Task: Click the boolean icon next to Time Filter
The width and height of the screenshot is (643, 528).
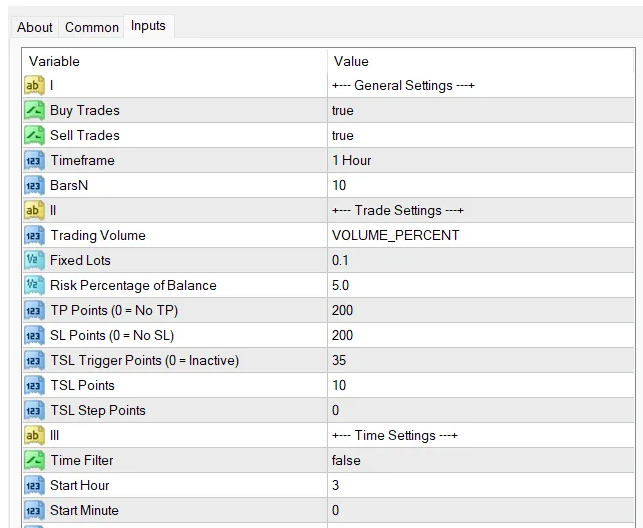Action: point(34,461)
